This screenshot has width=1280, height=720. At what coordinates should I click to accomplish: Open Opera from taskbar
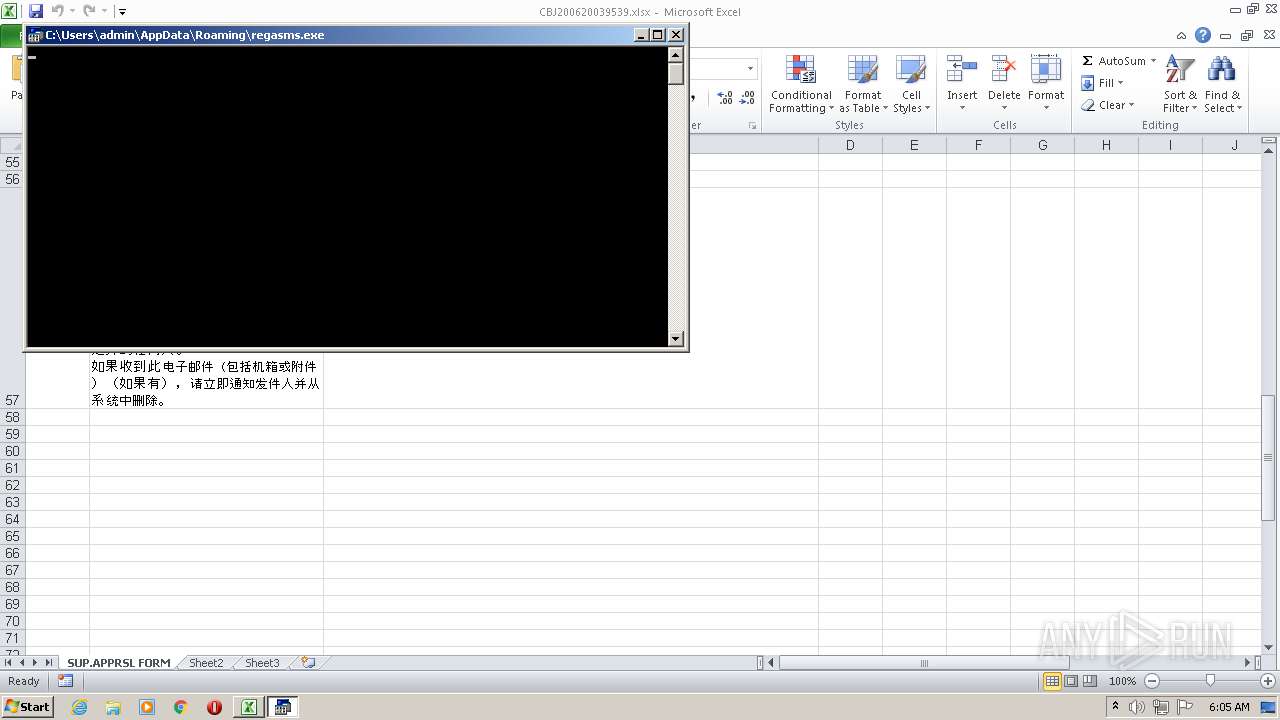(x=214, y=707)
